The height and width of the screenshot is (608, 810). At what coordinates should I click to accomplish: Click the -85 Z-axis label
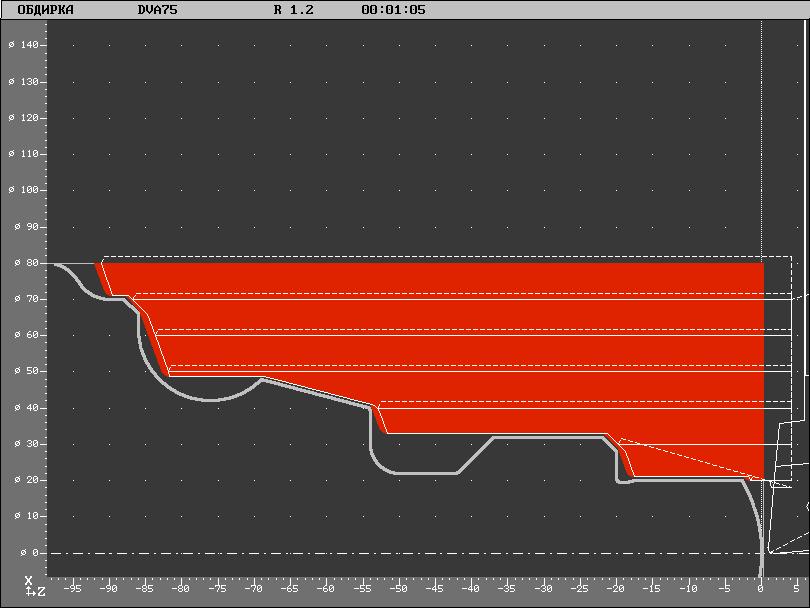point(145,588)
